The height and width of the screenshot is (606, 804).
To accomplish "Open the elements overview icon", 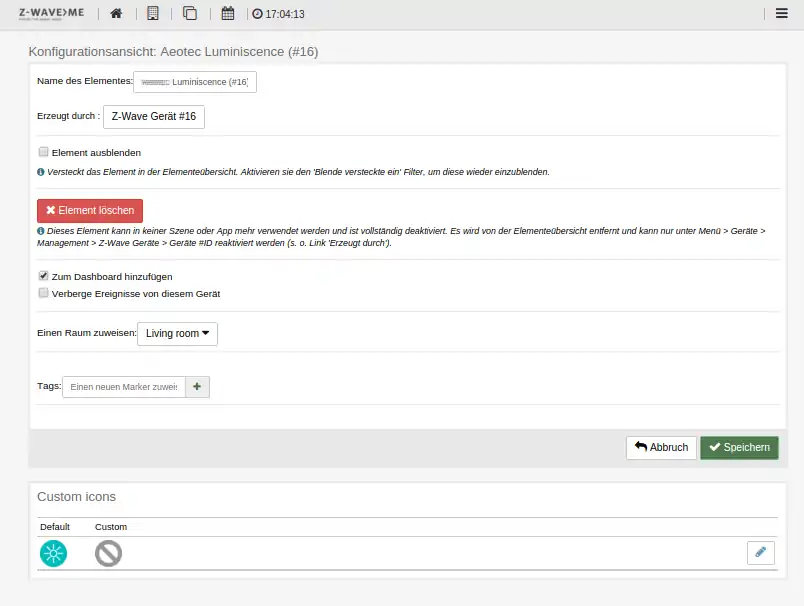I will tap(190, 13).
